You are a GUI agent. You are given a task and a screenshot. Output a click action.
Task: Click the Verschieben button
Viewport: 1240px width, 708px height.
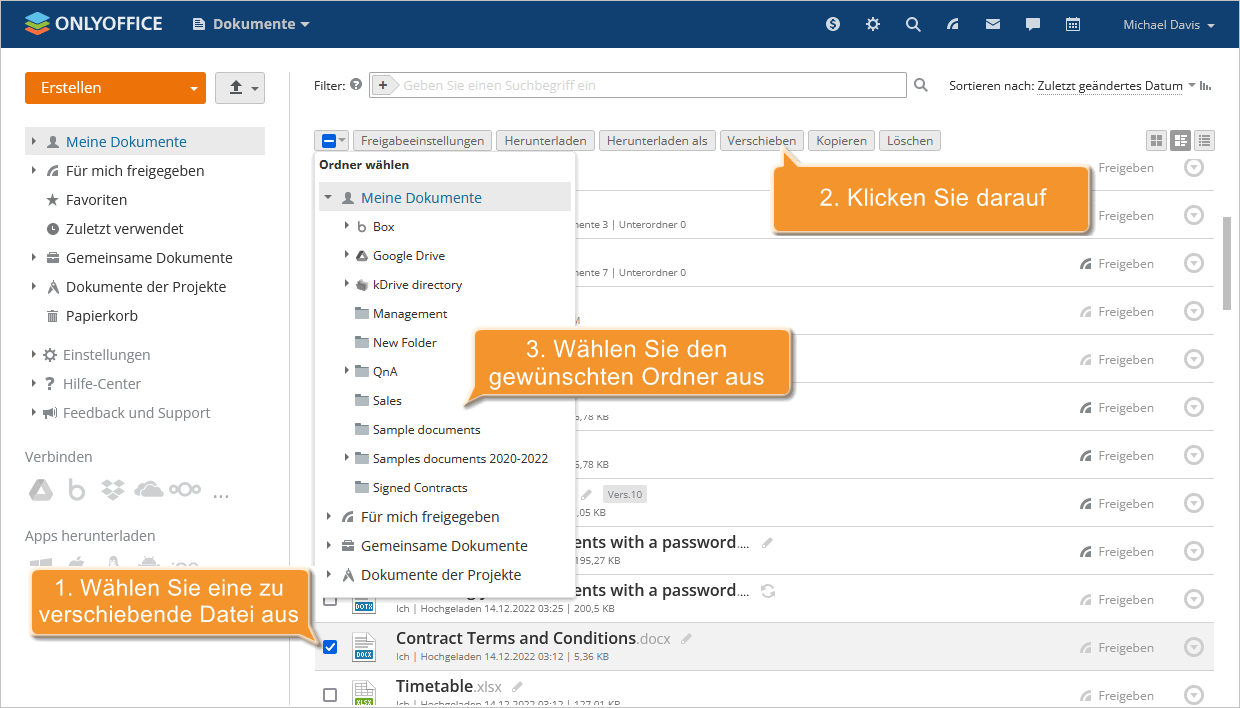[x=762, y=141]
